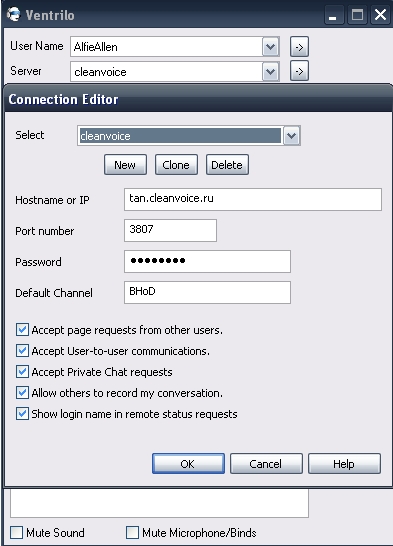
Task: Confirm with the OK button
Action: pyautogui.click(x=188, y=463)
